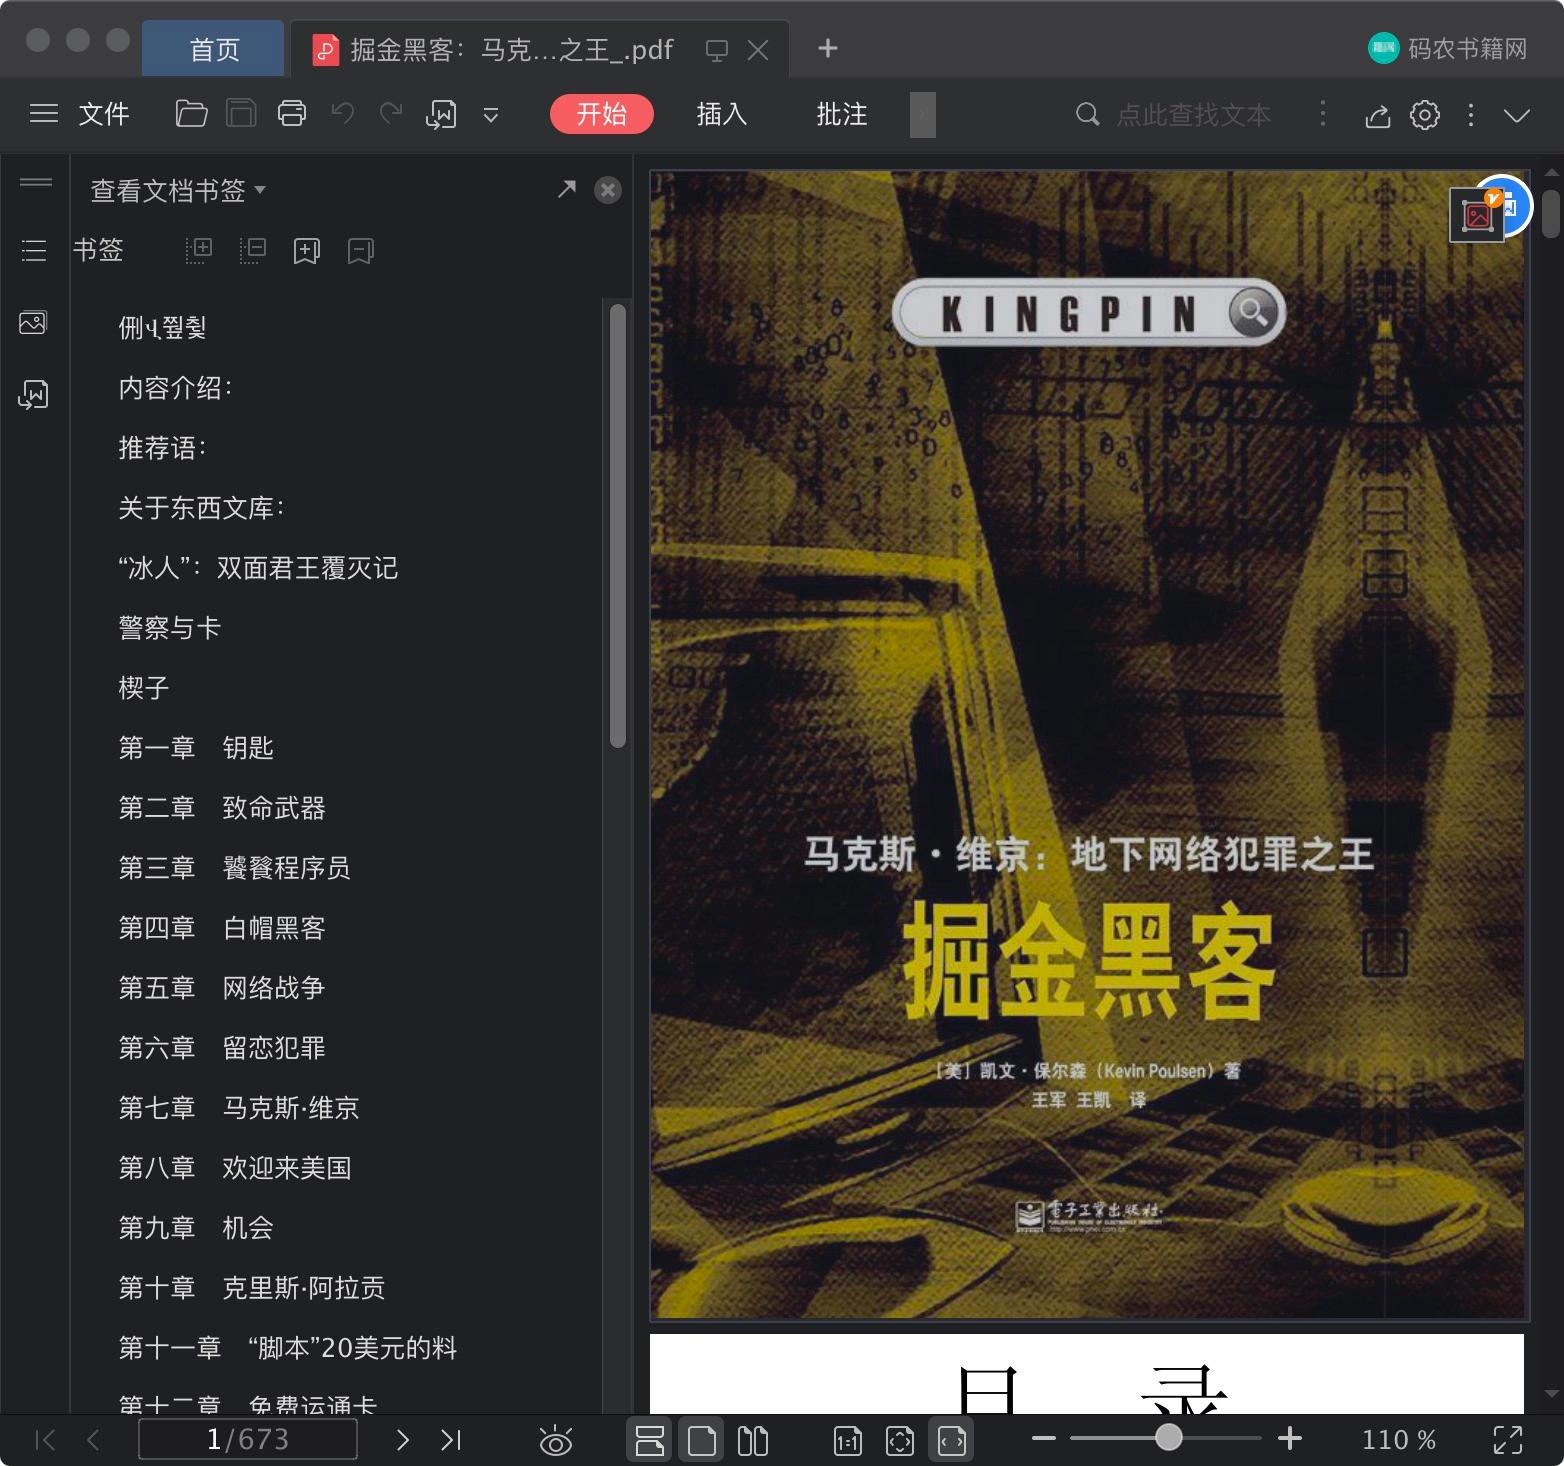Go to 第七章 马克斯·维京 bookmark
The width and height of the screenshot is (1564, 1466).
pos(238,1108)
